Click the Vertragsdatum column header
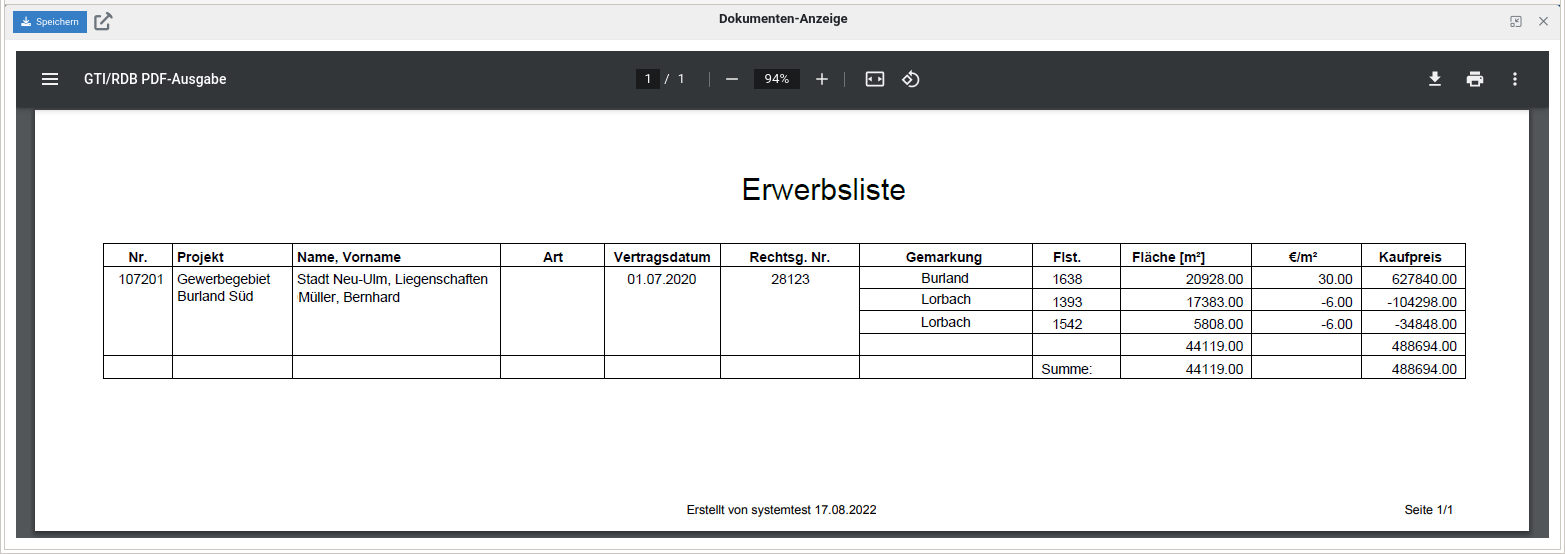The height and width of the screenshot is (554, 1565). (x=662, y=257)
